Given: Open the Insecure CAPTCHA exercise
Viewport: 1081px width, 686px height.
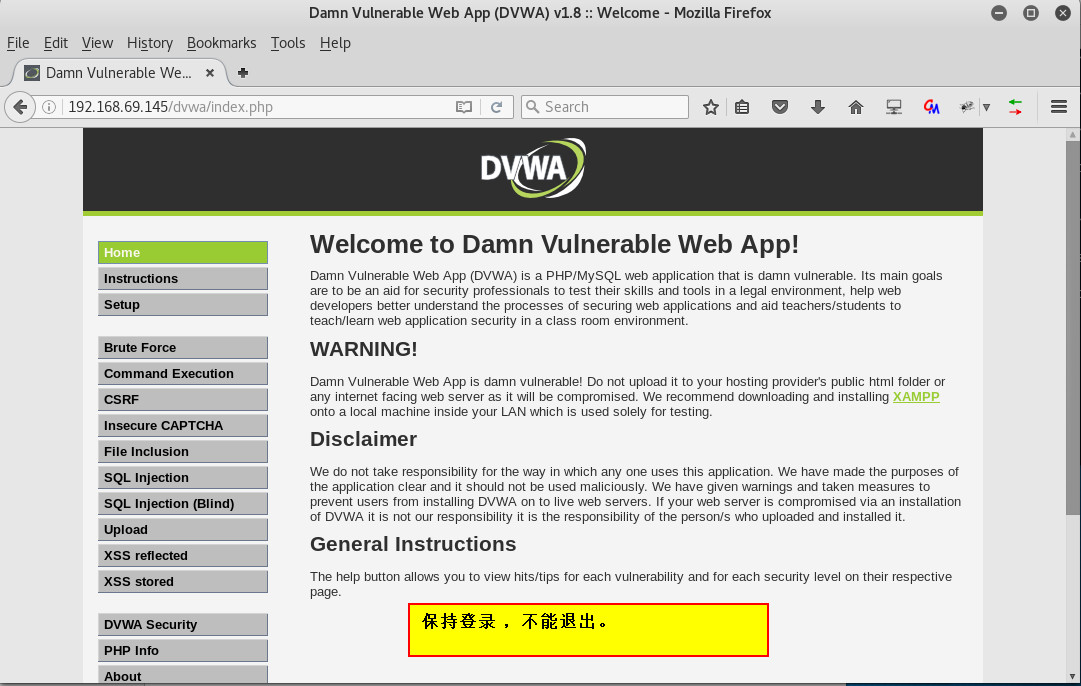Looking at the screenshot, I should [x=183, y=425].
